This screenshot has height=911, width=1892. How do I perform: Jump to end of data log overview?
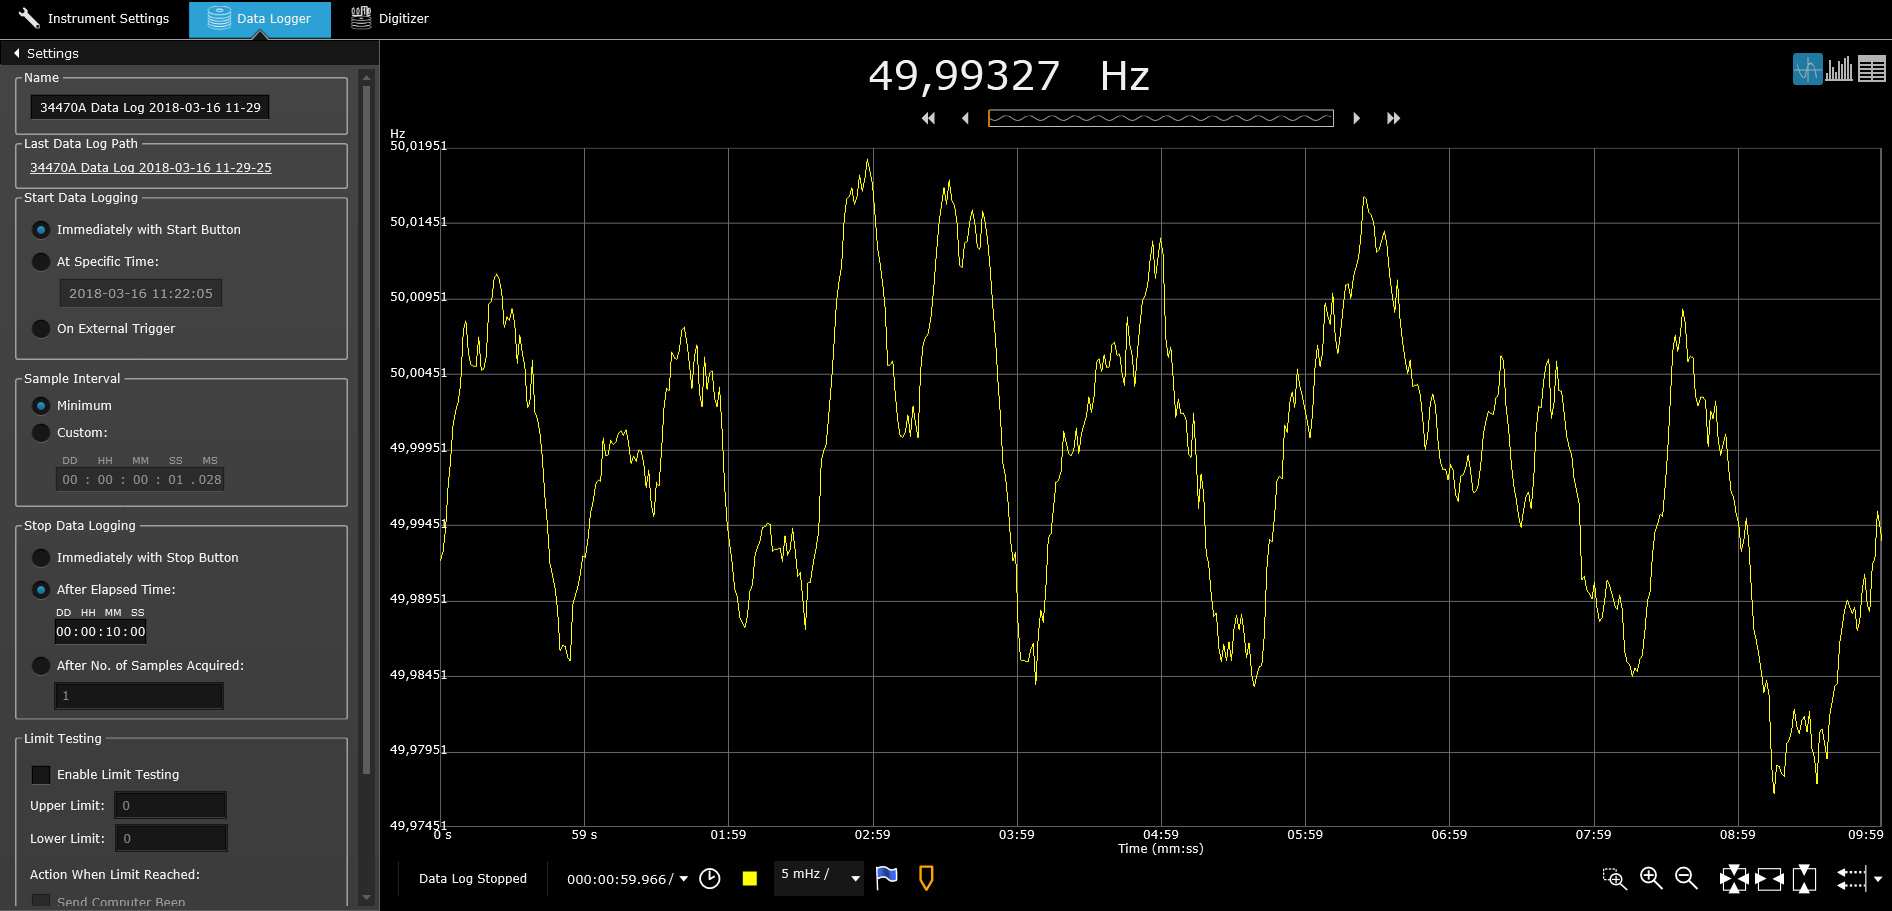click(1393, 118)
